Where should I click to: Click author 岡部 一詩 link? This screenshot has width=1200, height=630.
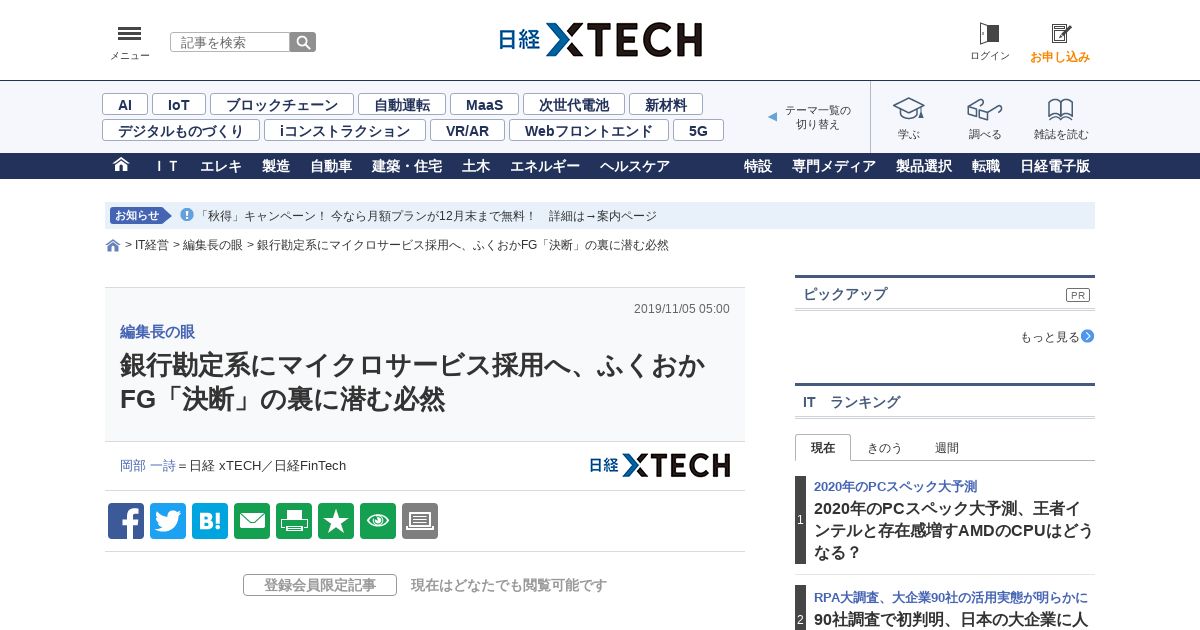(x=147, y=465)
